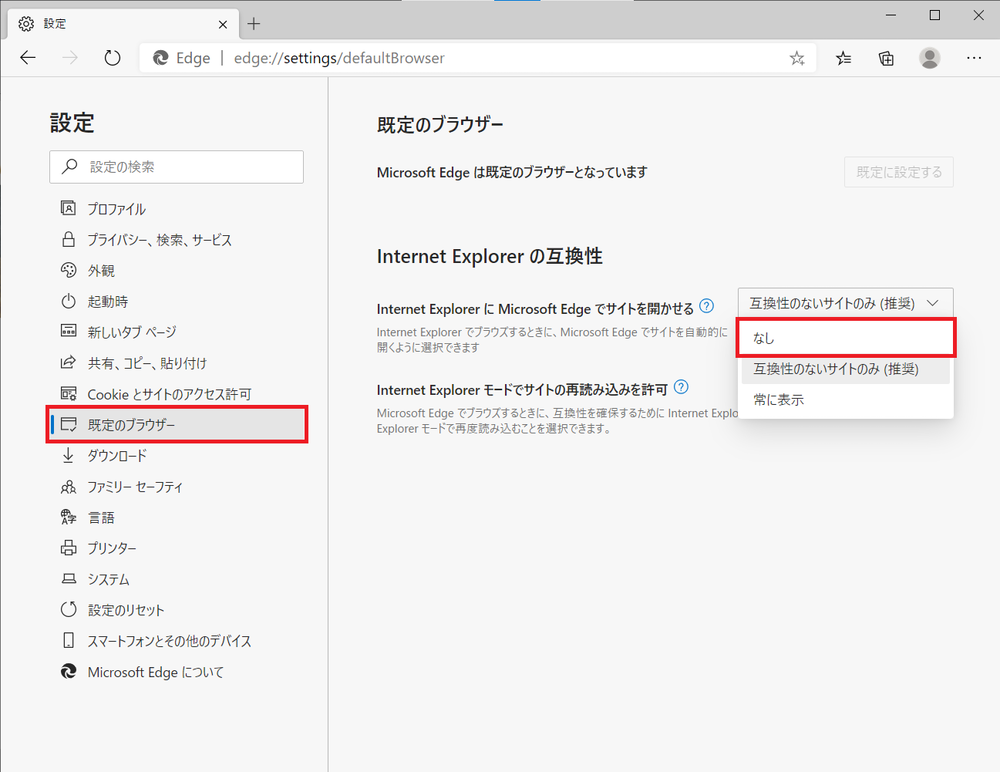Click the browser back arrow
The width and height of the screenshot is (1000, 772).
pos(28,58)
